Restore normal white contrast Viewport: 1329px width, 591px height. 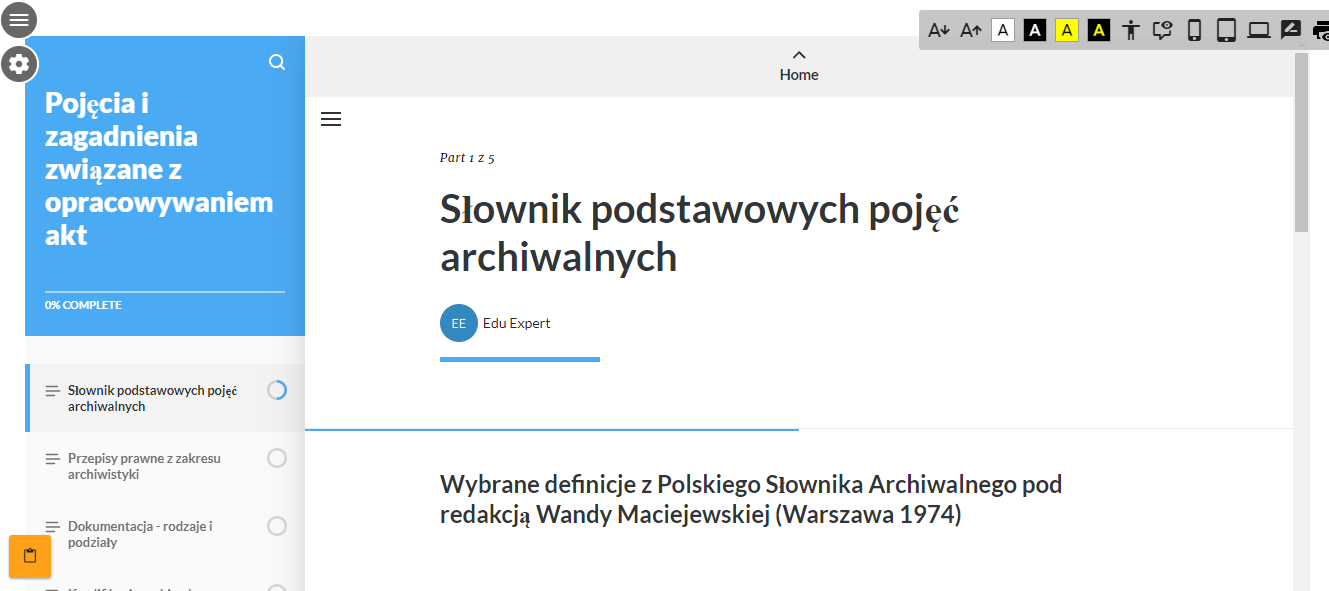tap(1003, 30)
